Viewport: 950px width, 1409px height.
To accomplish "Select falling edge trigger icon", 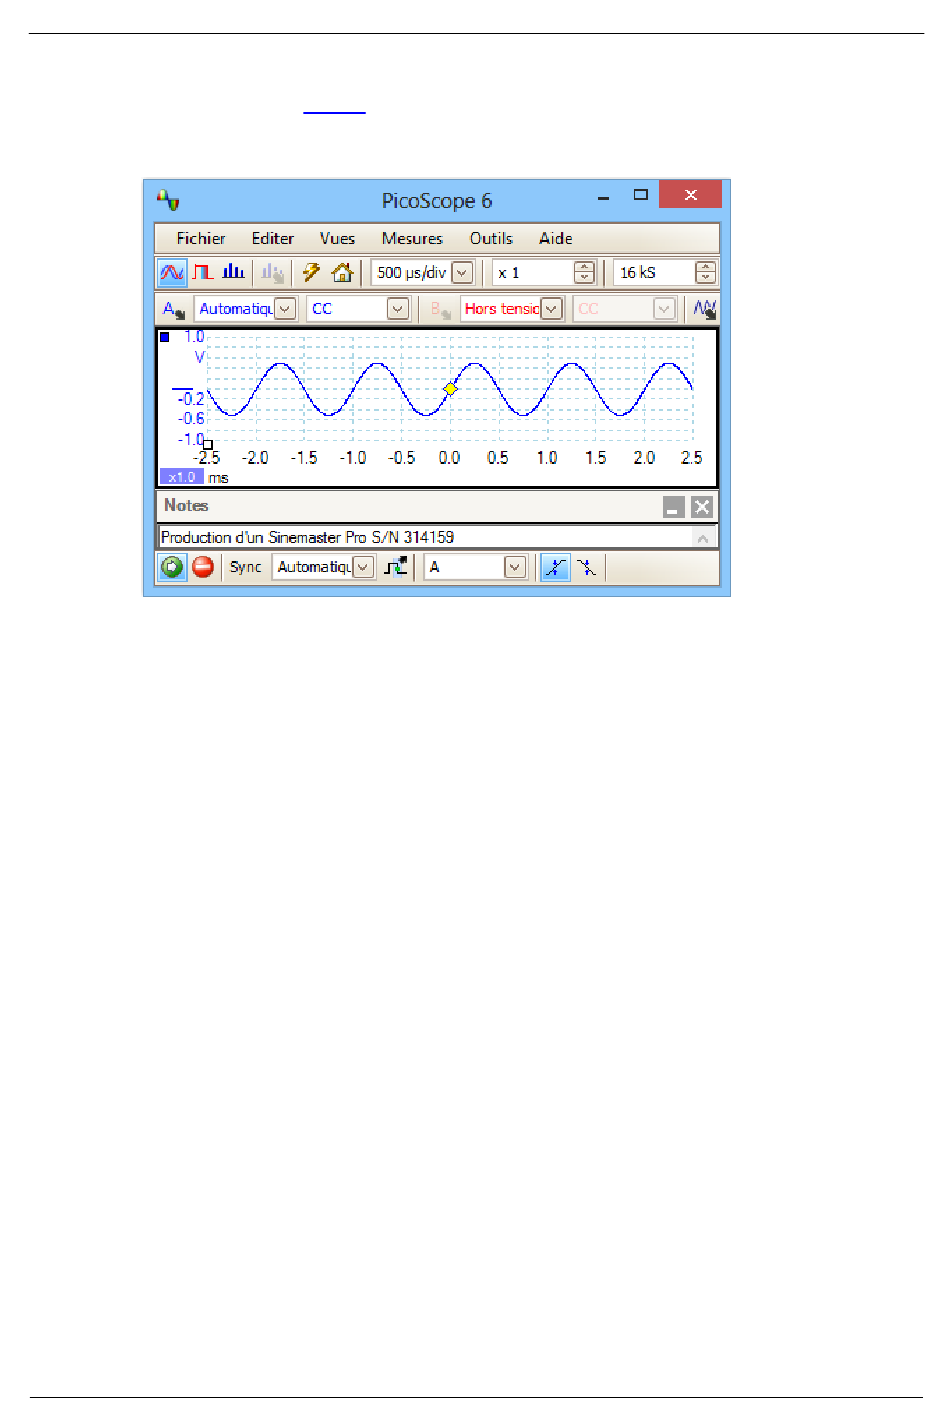I will click(x=587, y=567).
